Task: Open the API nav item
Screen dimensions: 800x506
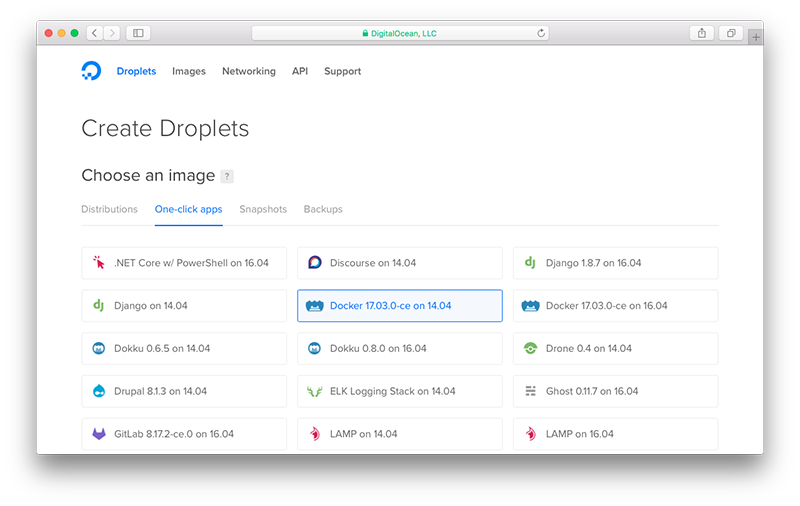Action: [300, 71]
